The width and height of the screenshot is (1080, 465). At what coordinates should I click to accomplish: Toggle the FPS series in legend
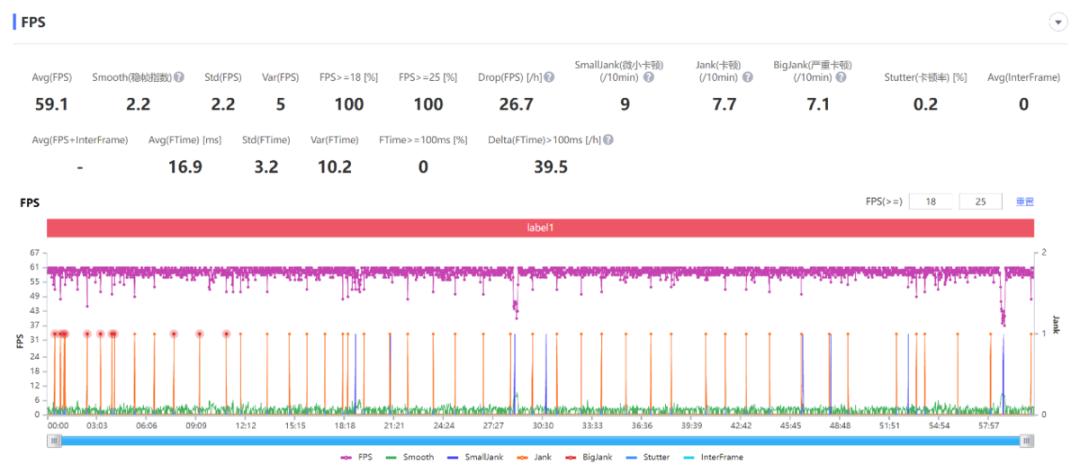[356, 457]
